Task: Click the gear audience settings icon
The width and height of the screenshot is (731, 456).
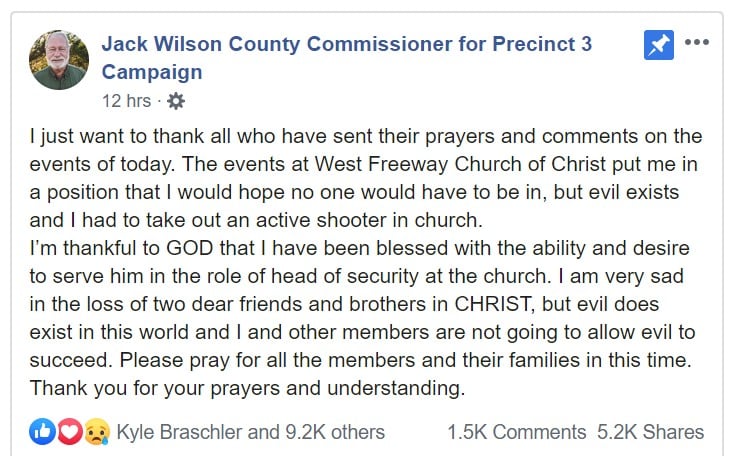Action: (x=176, y=101)
